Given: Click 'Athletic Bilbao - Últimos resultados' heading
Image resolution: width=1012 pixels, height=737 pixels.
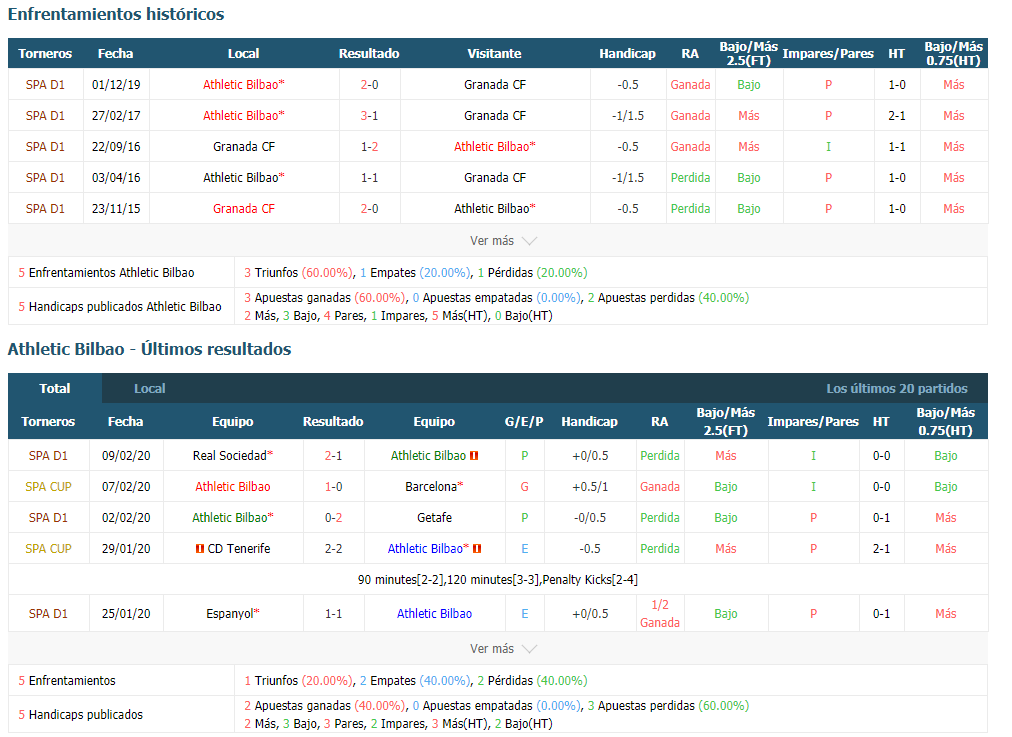Looking at the screenshot, I should [x=150, y=349].
